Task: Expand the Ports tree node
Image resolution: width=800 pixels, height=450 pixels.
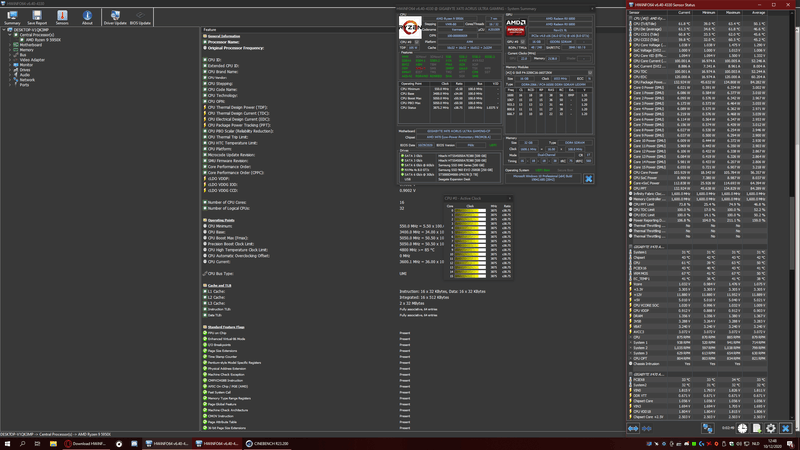Action: 10,85
